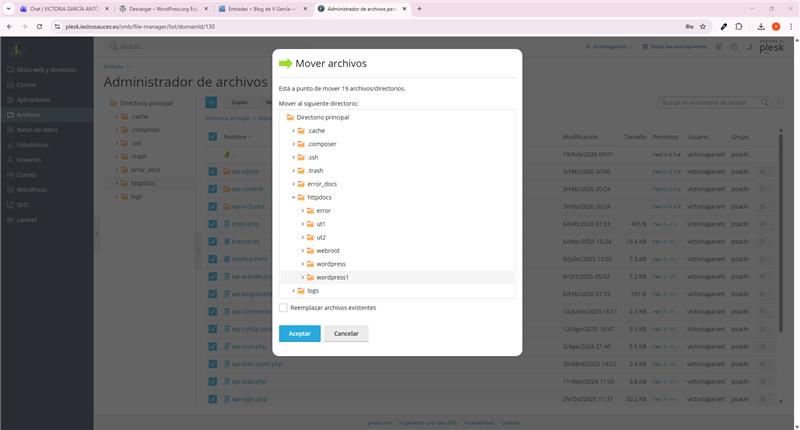Toggle the select-all checkbox beside Nombre

[213, 137]
